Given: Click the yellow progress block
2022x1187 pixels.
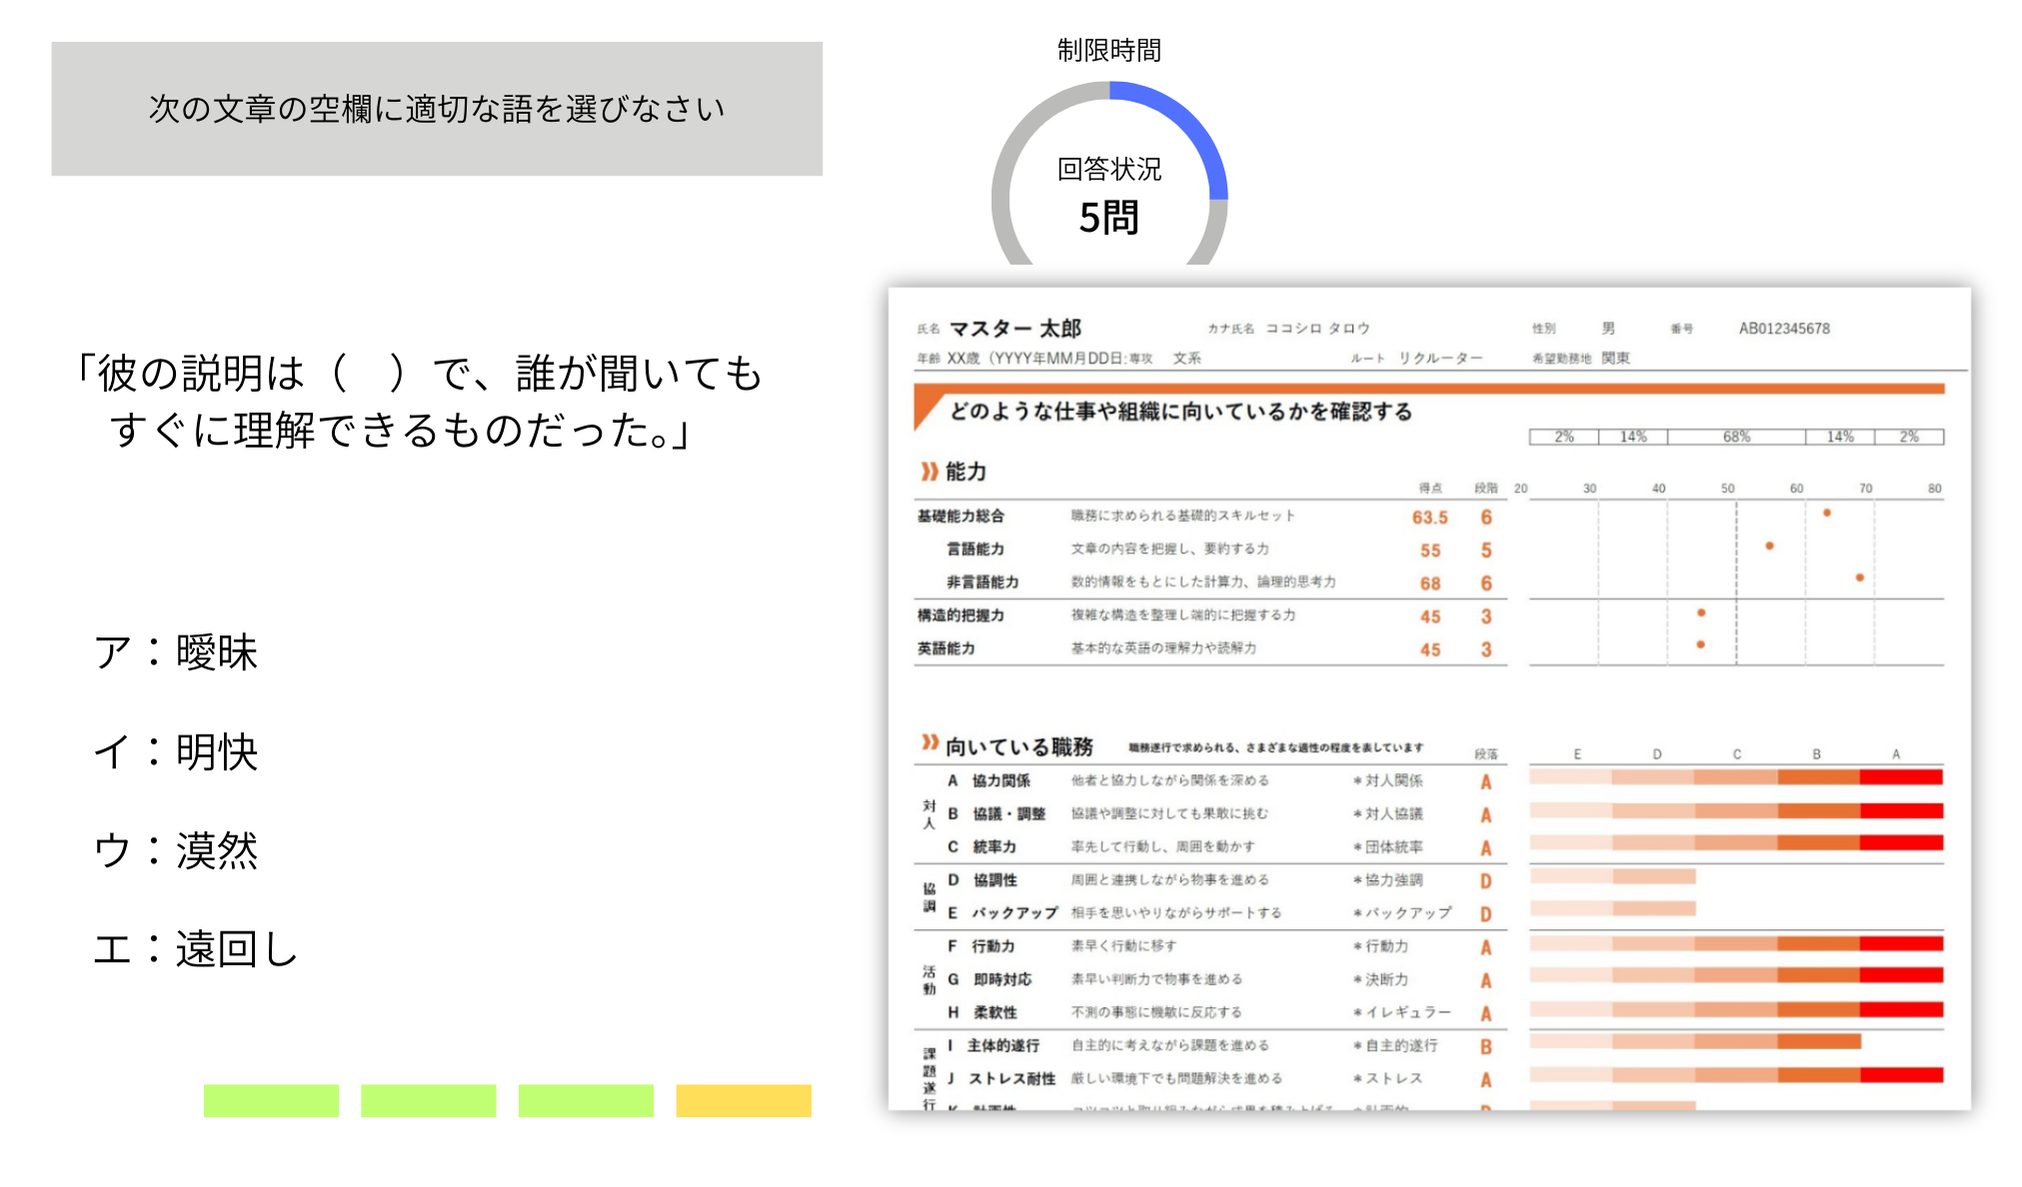Looking at the screenshot, I should (x=743, y=1100).
